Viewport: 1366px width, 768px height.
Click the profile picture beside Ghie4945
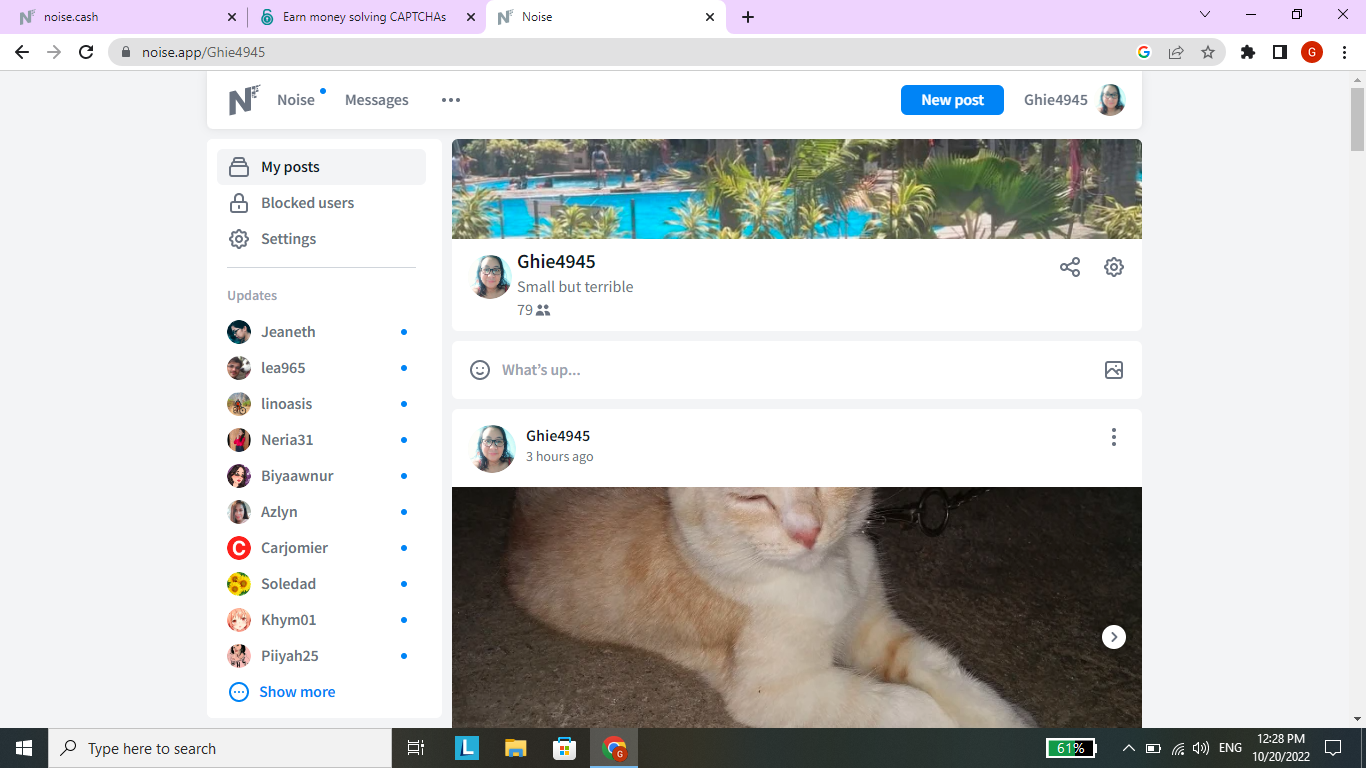pos(492,277)
